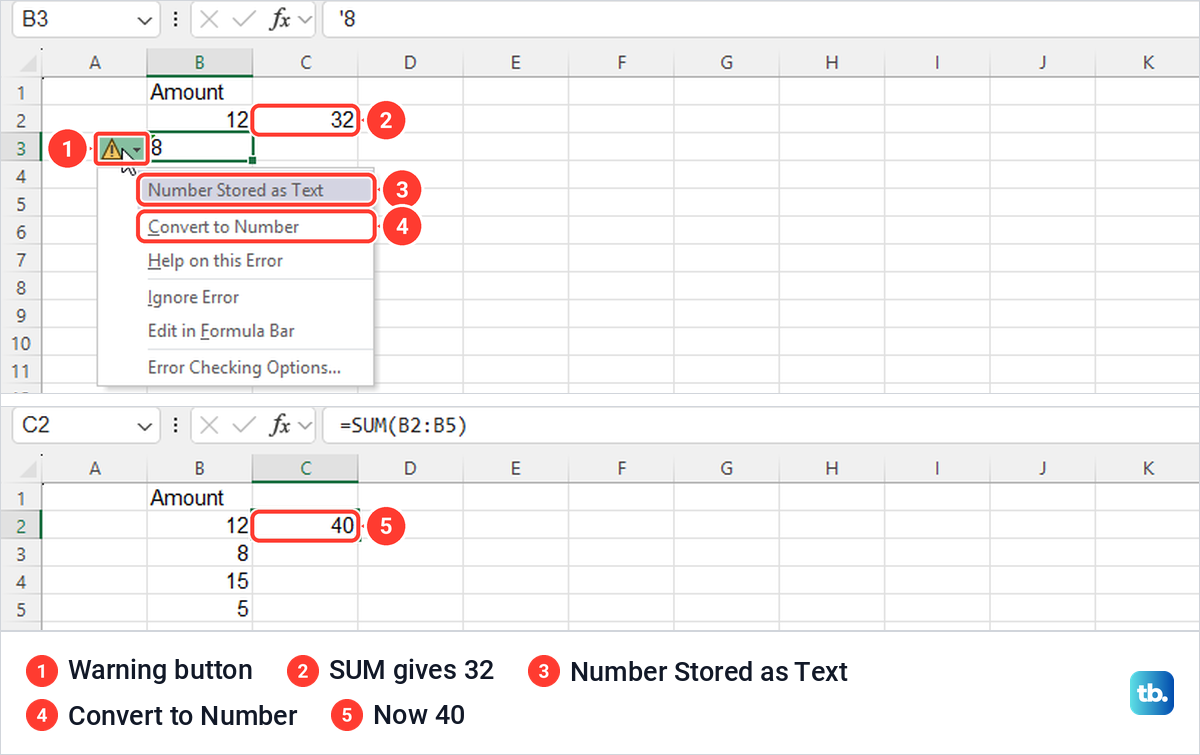This screenshot has width=1200, height=755.
Task: Select the Amount header cell in the sheet totaling 32
Action: [199, 92]
